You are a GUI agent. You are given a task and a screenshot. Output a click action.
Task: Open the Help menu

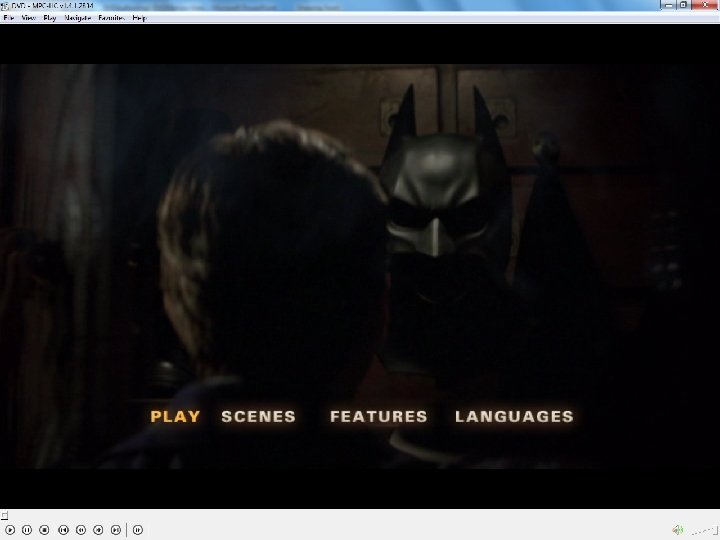pyautogui.click(x=140, y=17)
